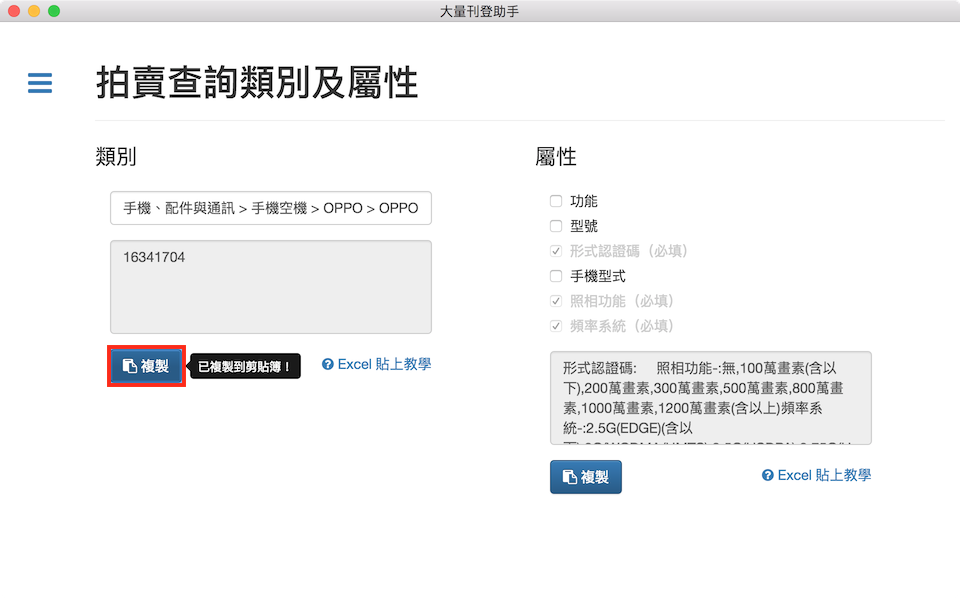960x600 pixels.
Task: Toggle the 照相功能（必填）checkbox
Action: coord(556,301)
